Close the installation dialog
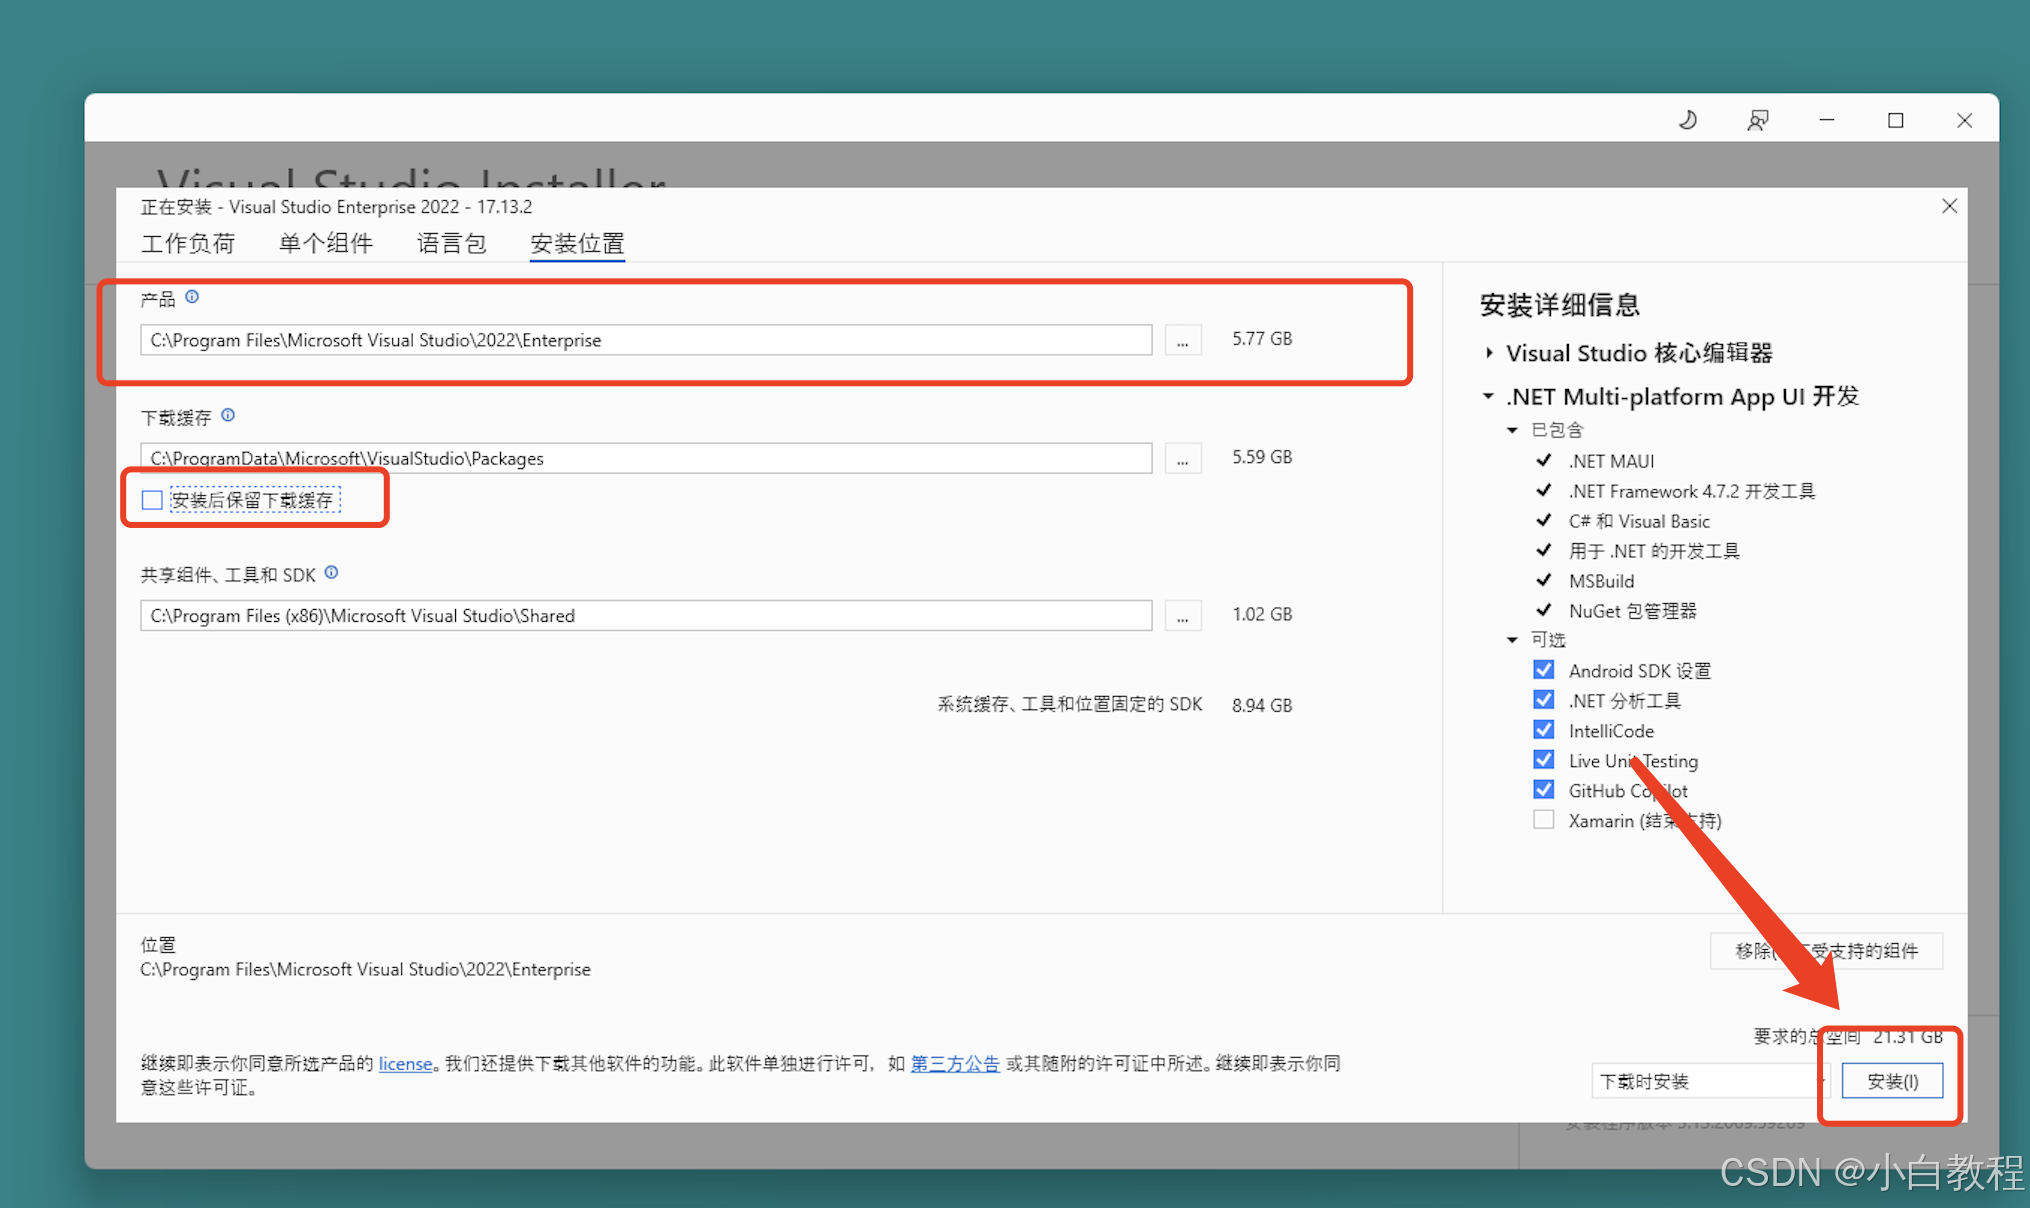This screenshot has width=2030, height=1208. click(x=1949, y=206)
